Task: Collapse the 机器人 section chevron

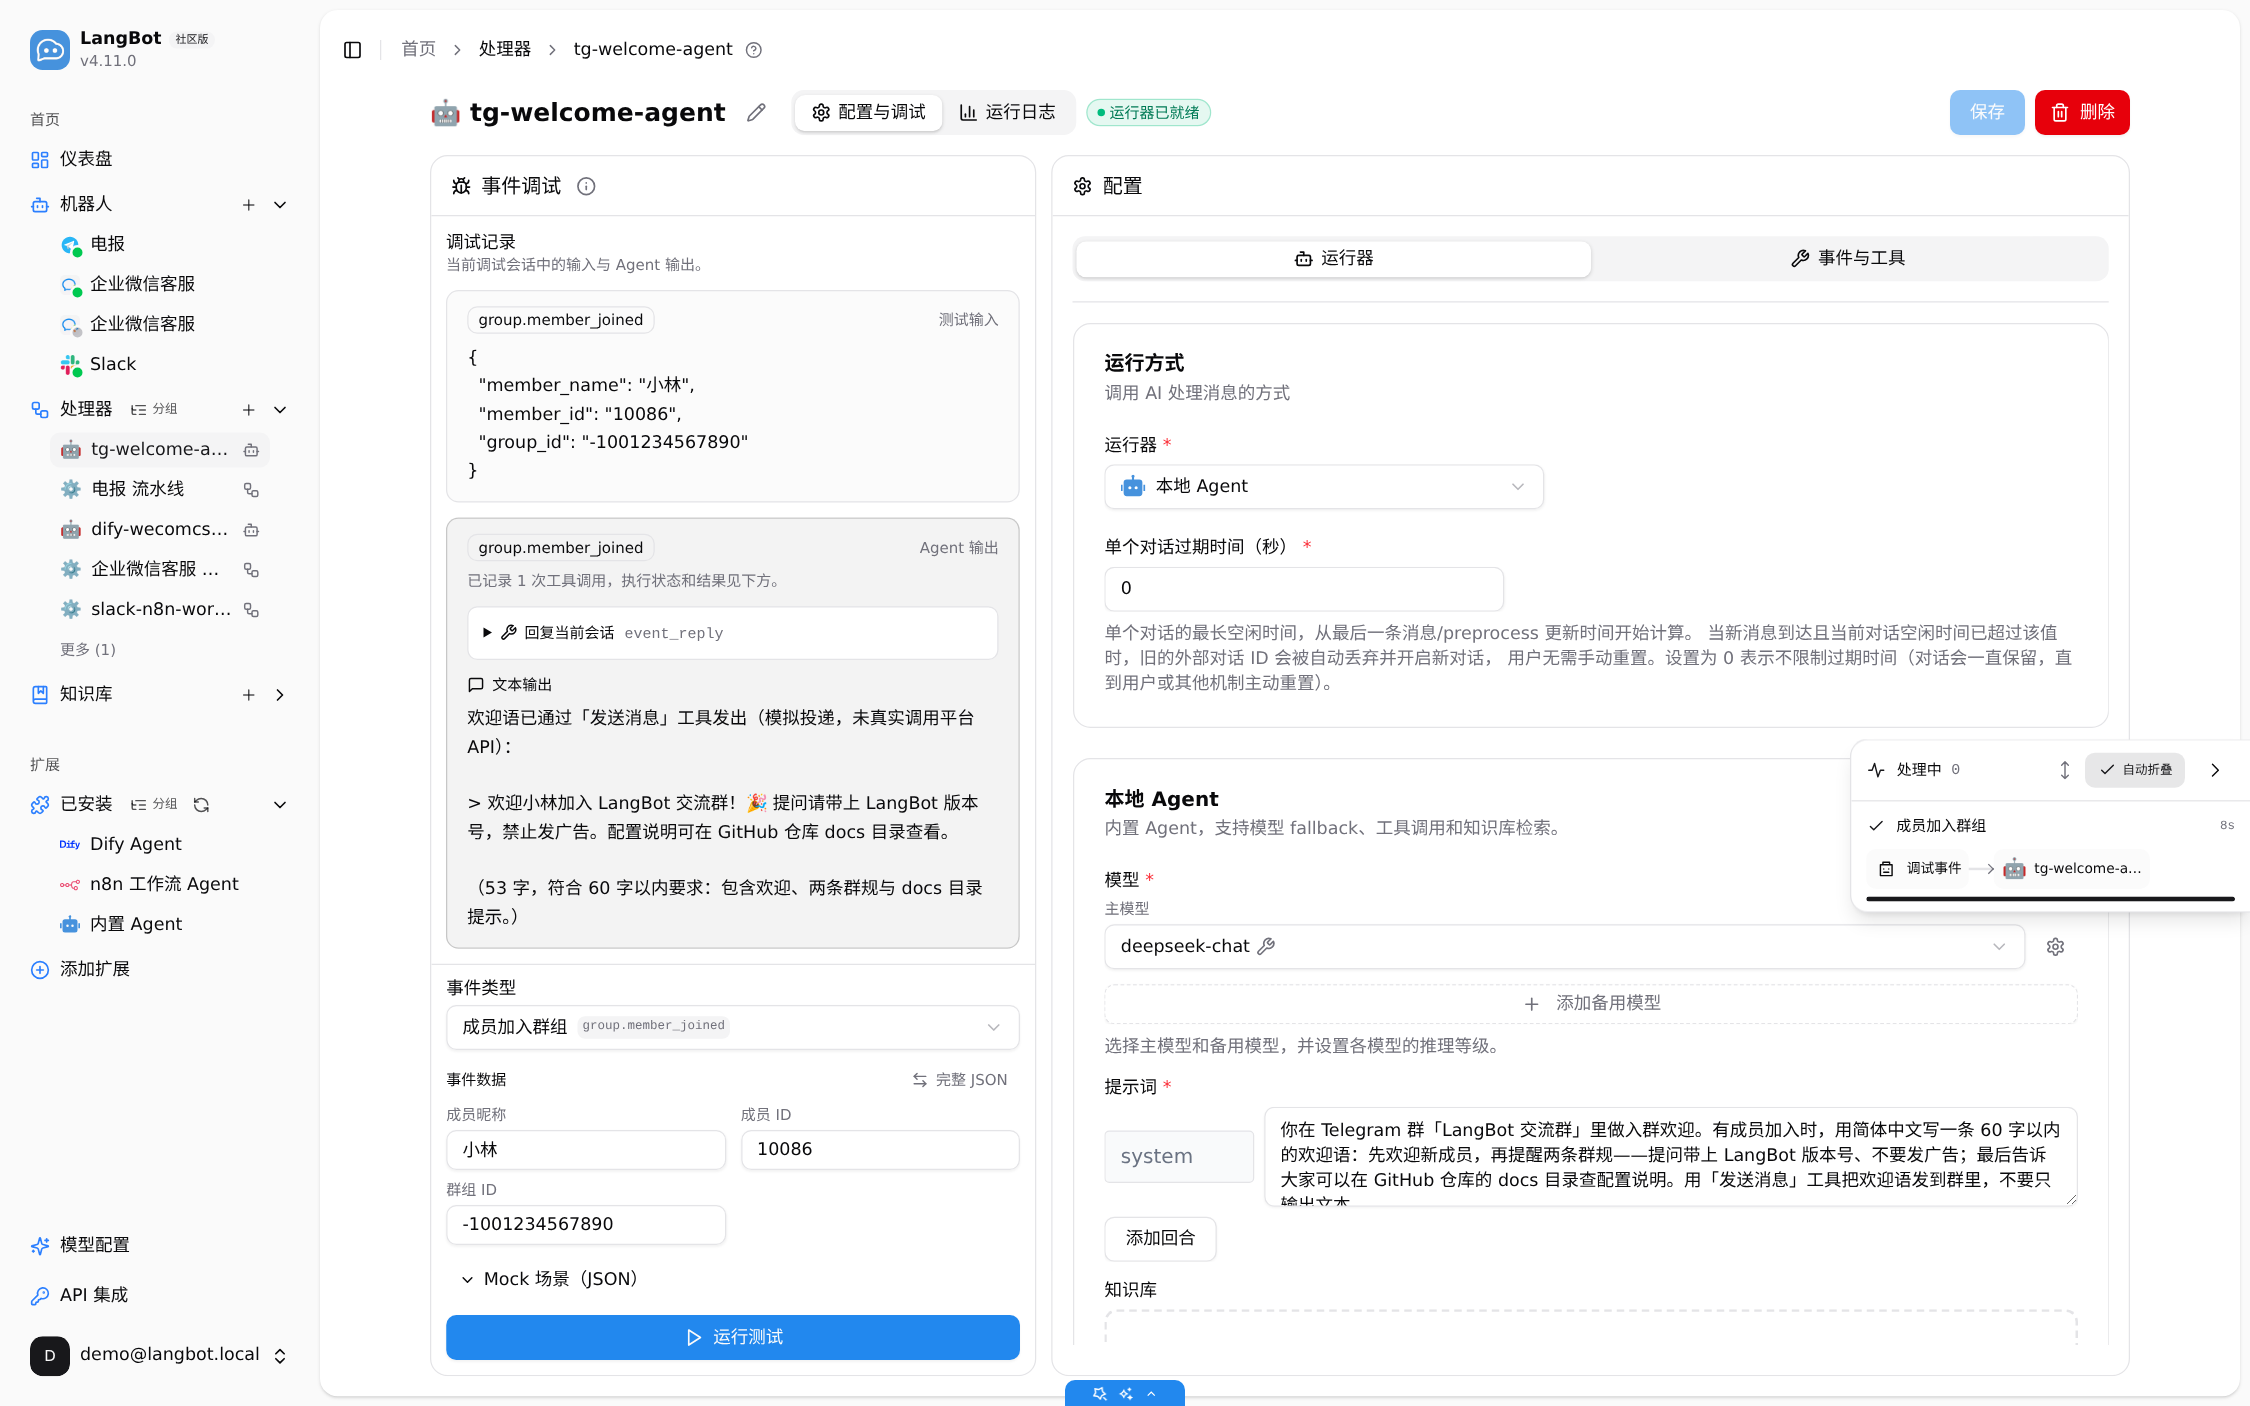Action: pyautogui.click(x=280, y=205)
